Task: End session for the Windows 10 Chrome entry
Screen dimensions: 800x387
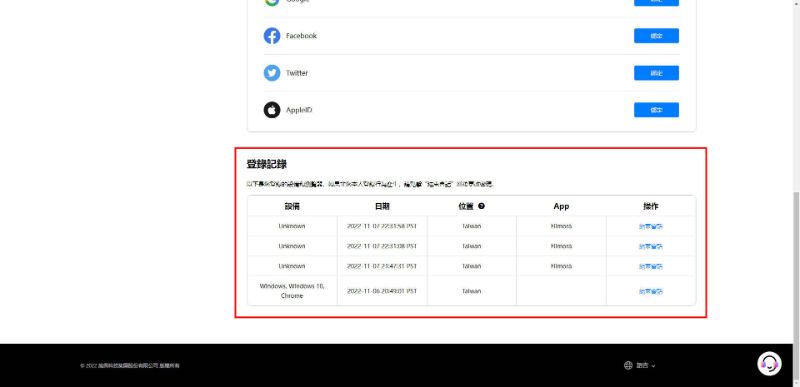Action: pyautogui.click(x=651, y=291)
